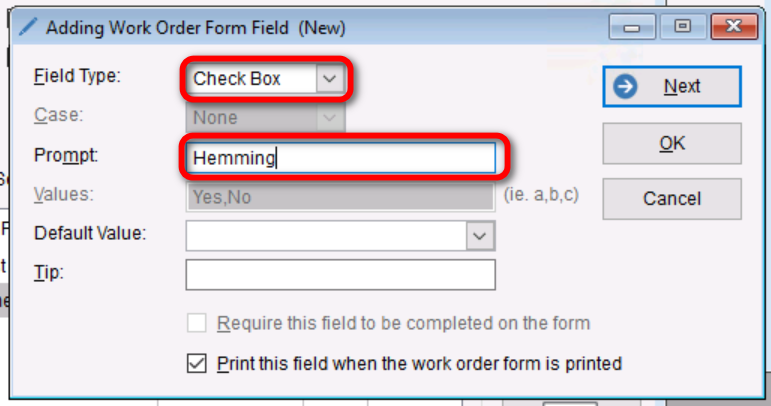Open the Default Value dropdown arrow

pos(481,235)
